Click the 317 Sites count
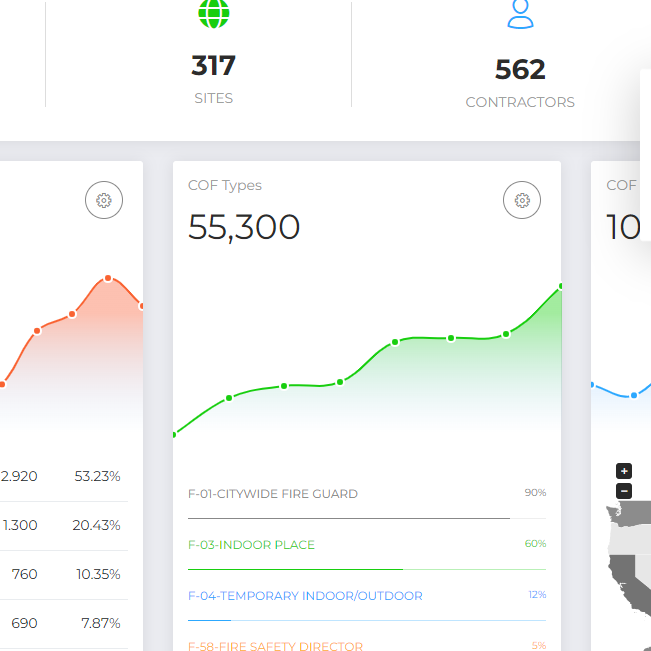The image size is (651, 651). click(213, 66)
